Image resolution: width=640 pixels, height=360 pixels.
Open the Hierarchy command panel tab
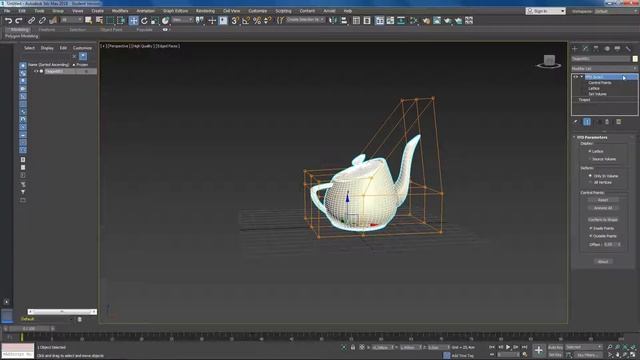pos(596,49)
